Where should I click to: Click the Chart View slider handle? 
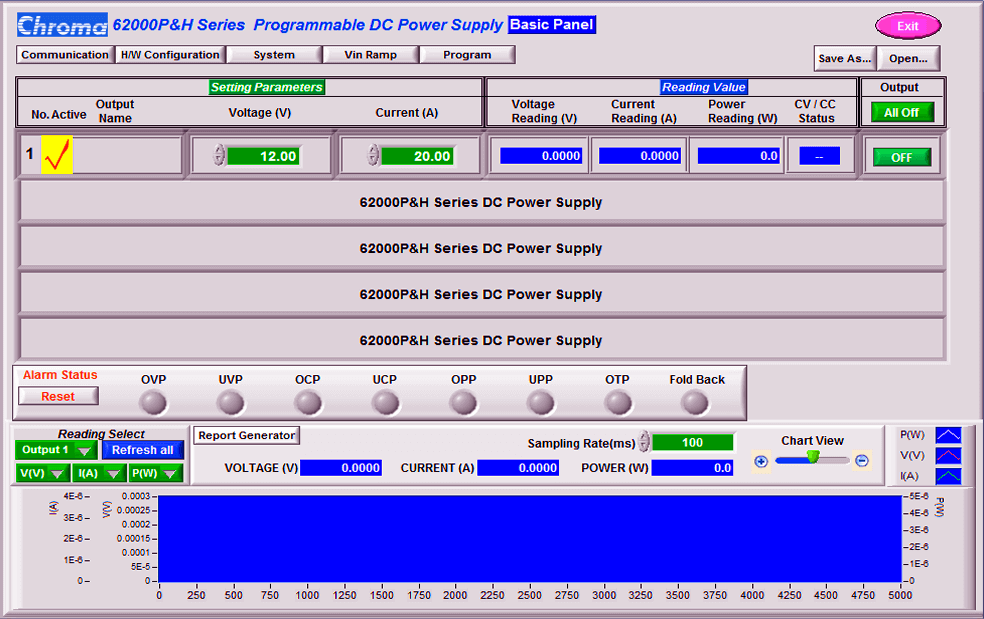pyautogui.click(x=813, y=456)
